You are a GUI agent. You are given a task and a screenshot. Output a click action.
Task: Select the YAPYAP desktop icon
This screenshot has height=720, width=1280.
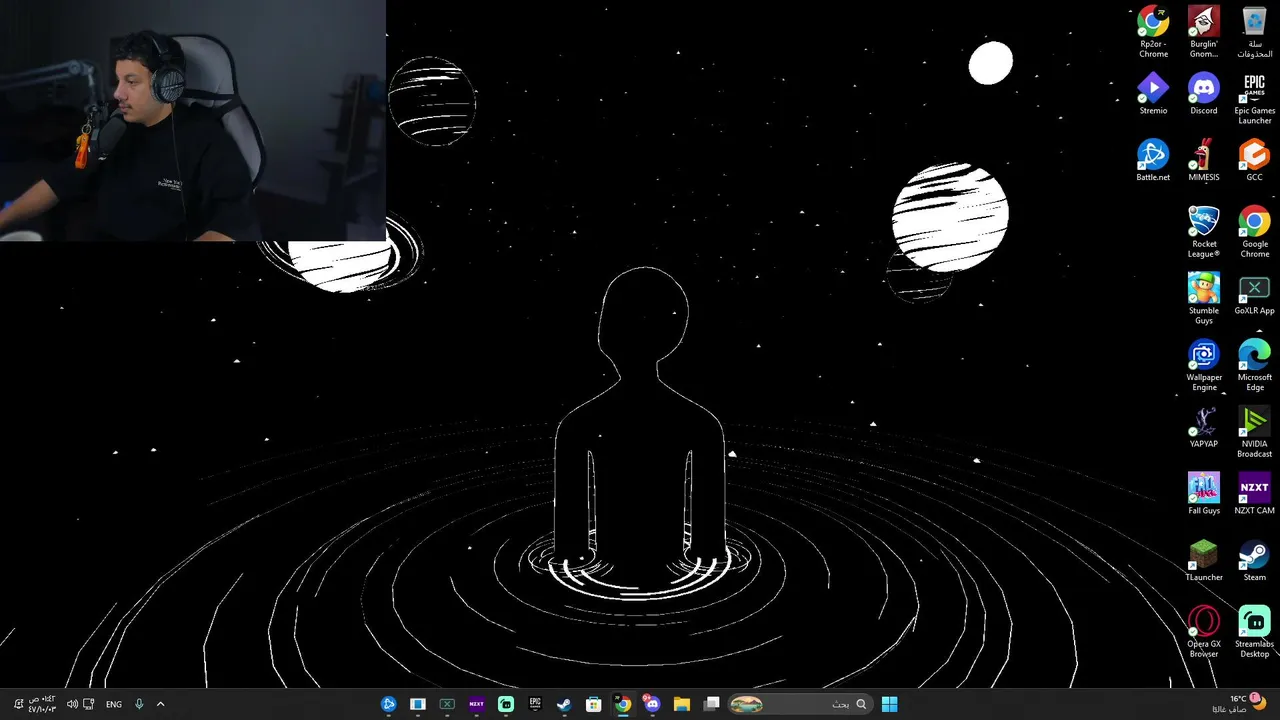tap(1204, 427)
